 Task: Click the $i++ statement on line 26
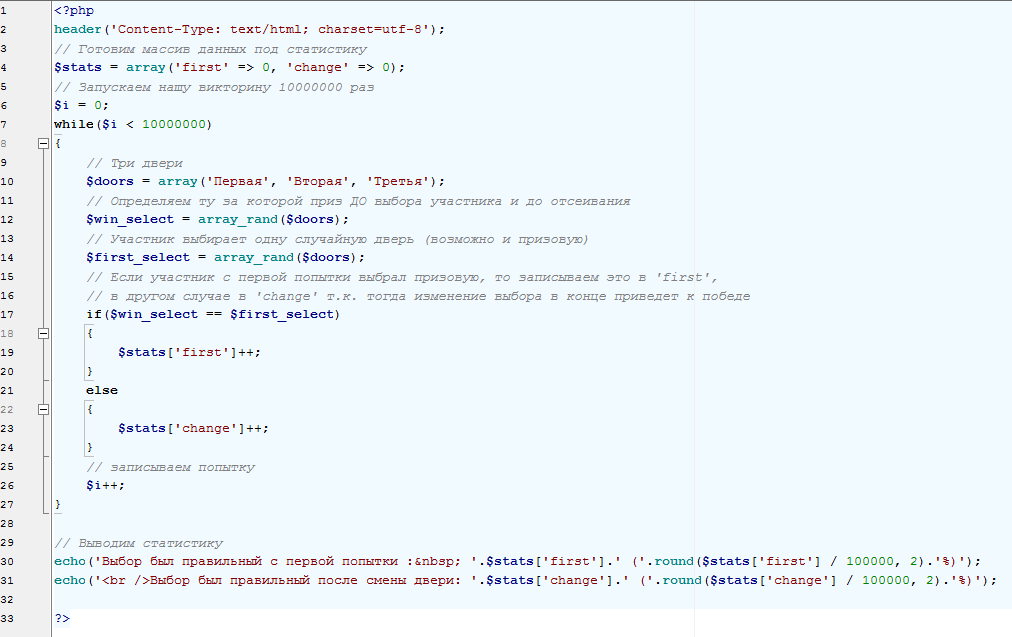(105, 485)
